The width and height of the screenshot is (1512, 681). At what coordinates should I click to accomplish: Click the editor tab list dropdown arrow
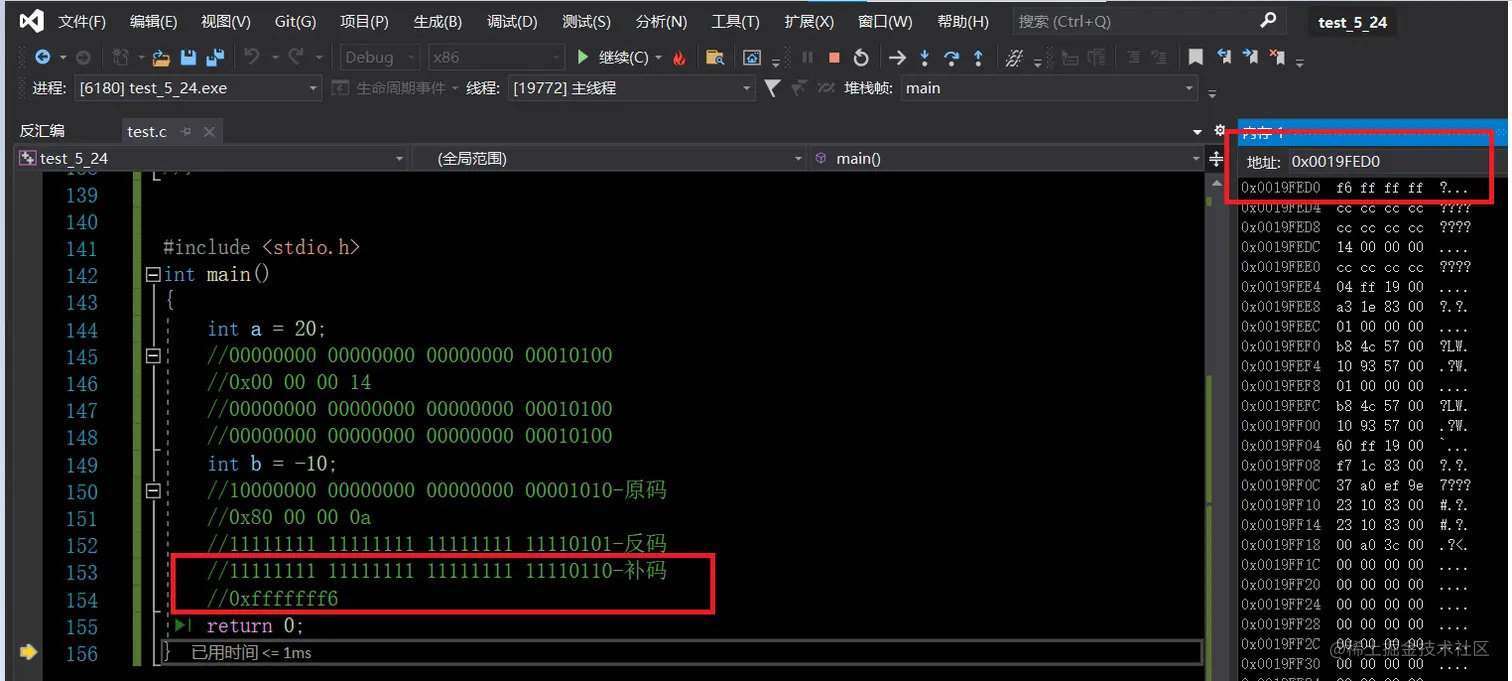click(1198, 132)
